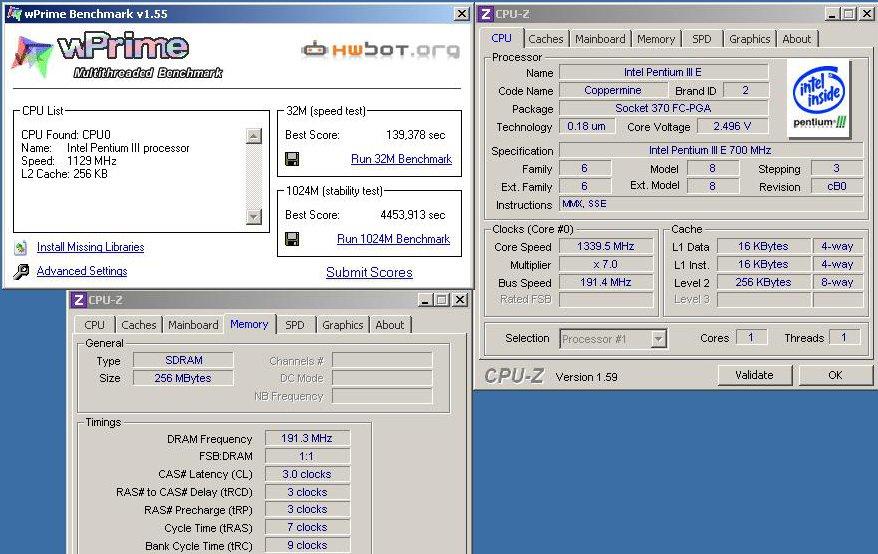Open Submit Scores link

369,272
